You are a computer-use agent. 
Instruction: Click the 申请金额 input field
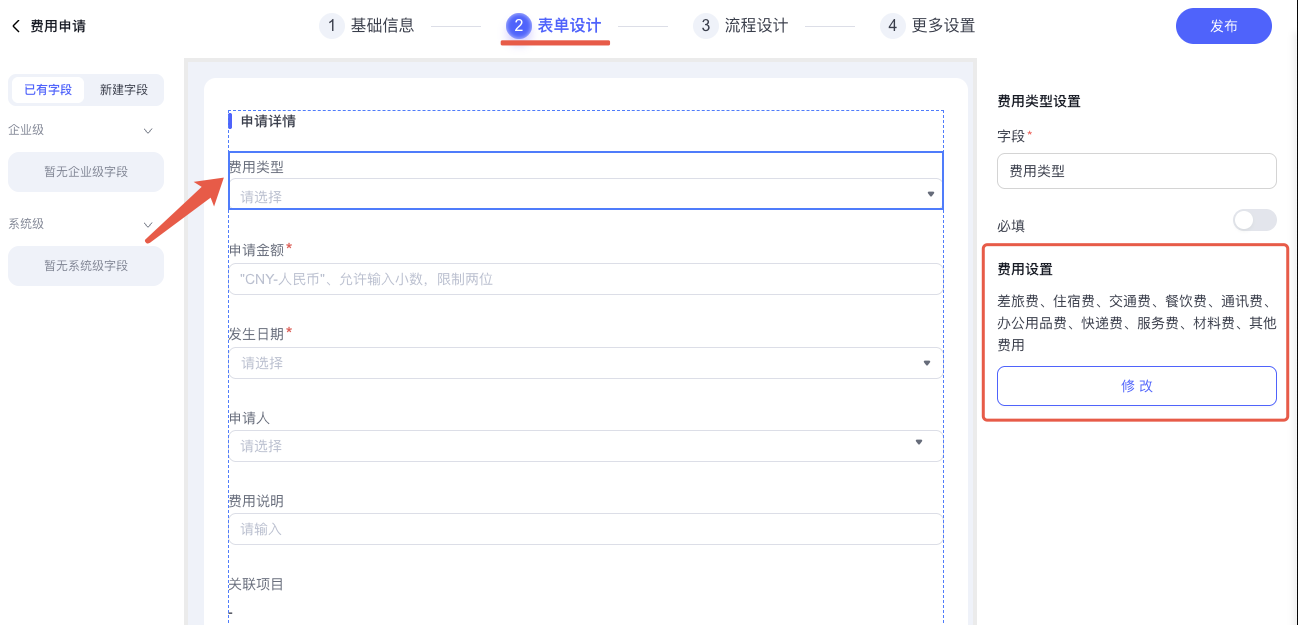(586, 279)
